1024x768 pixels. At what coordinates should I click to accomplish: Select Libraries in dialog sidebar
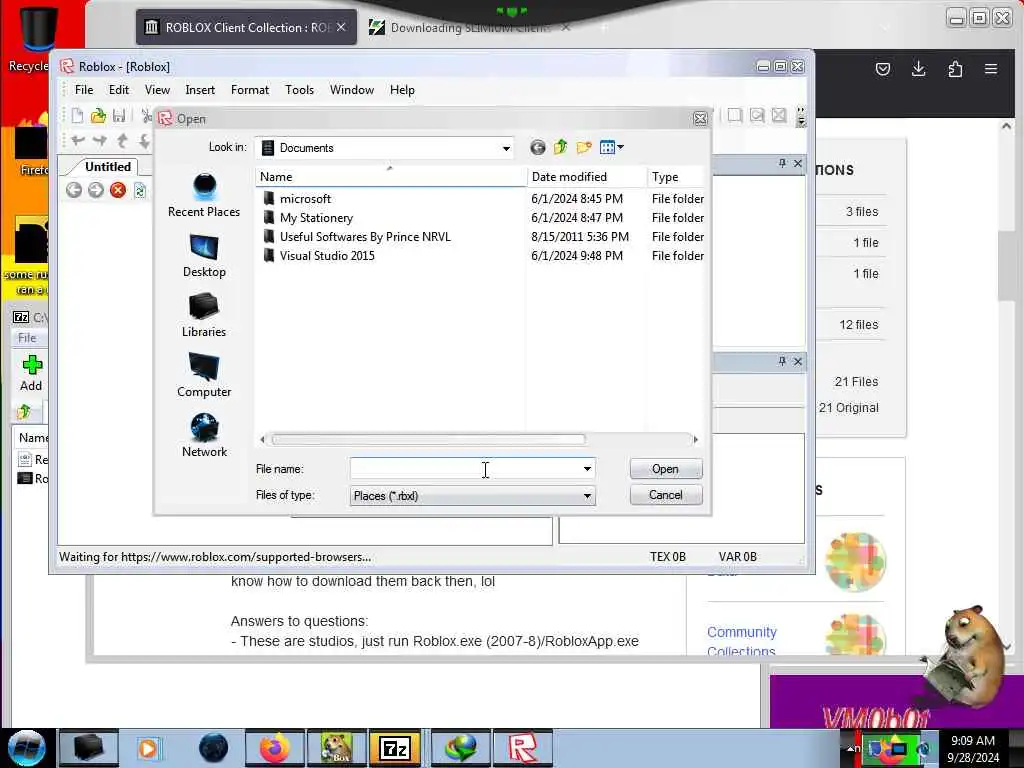204,315
